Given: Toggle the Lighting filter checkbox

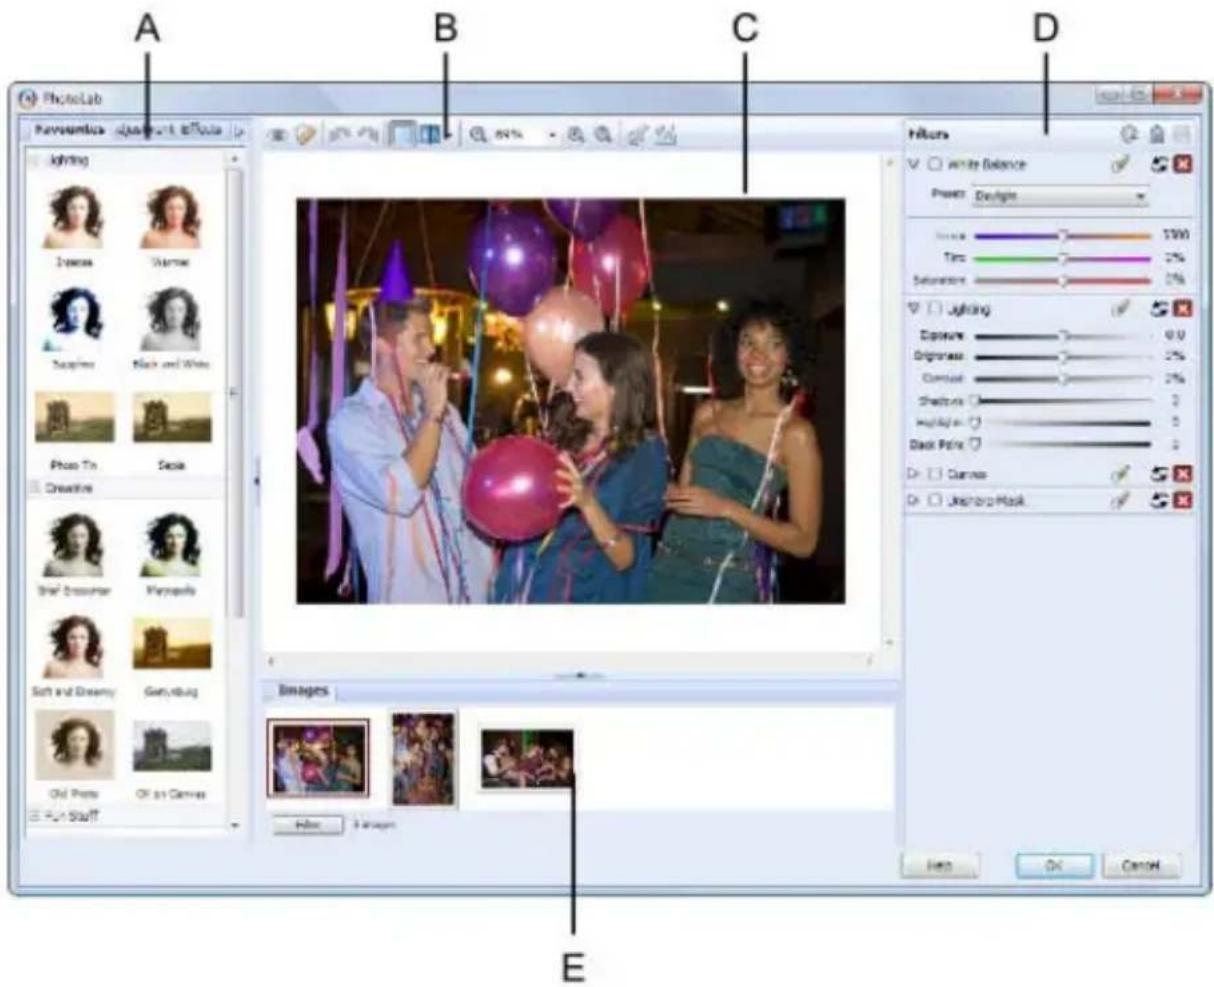Looking at the screenshot, I should [935, 310].
